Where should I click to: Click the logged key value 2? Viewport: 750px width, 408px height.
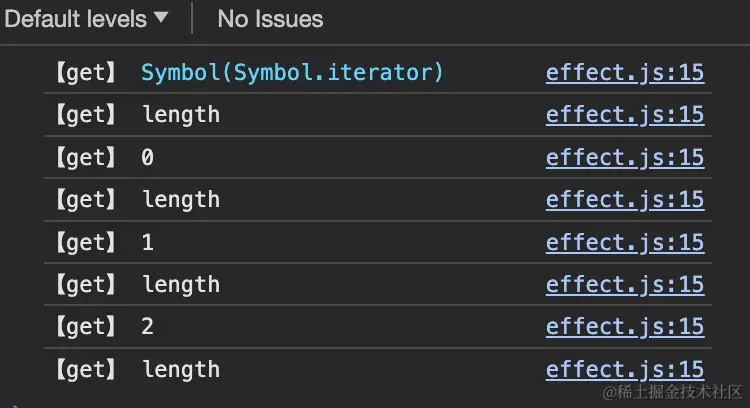point(148,327)
